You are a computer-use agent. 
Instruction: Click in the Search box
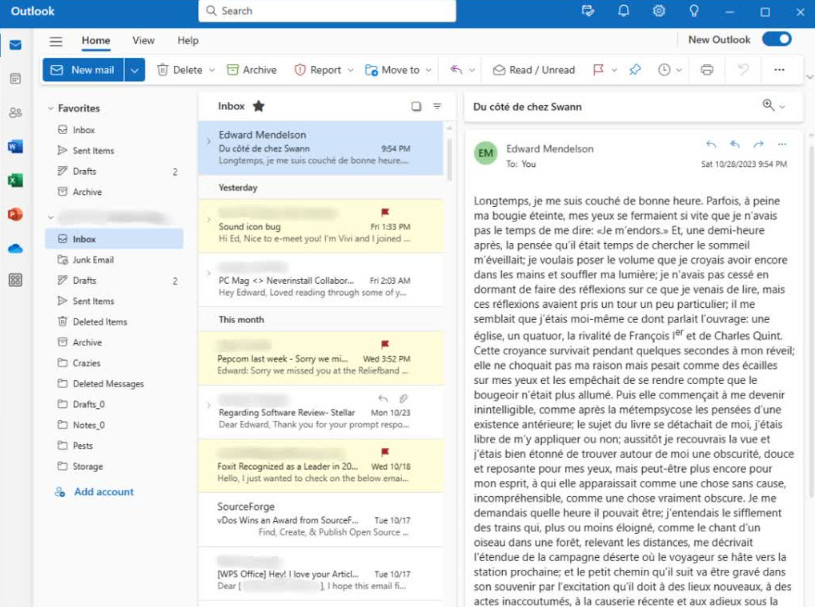point(327,11)
